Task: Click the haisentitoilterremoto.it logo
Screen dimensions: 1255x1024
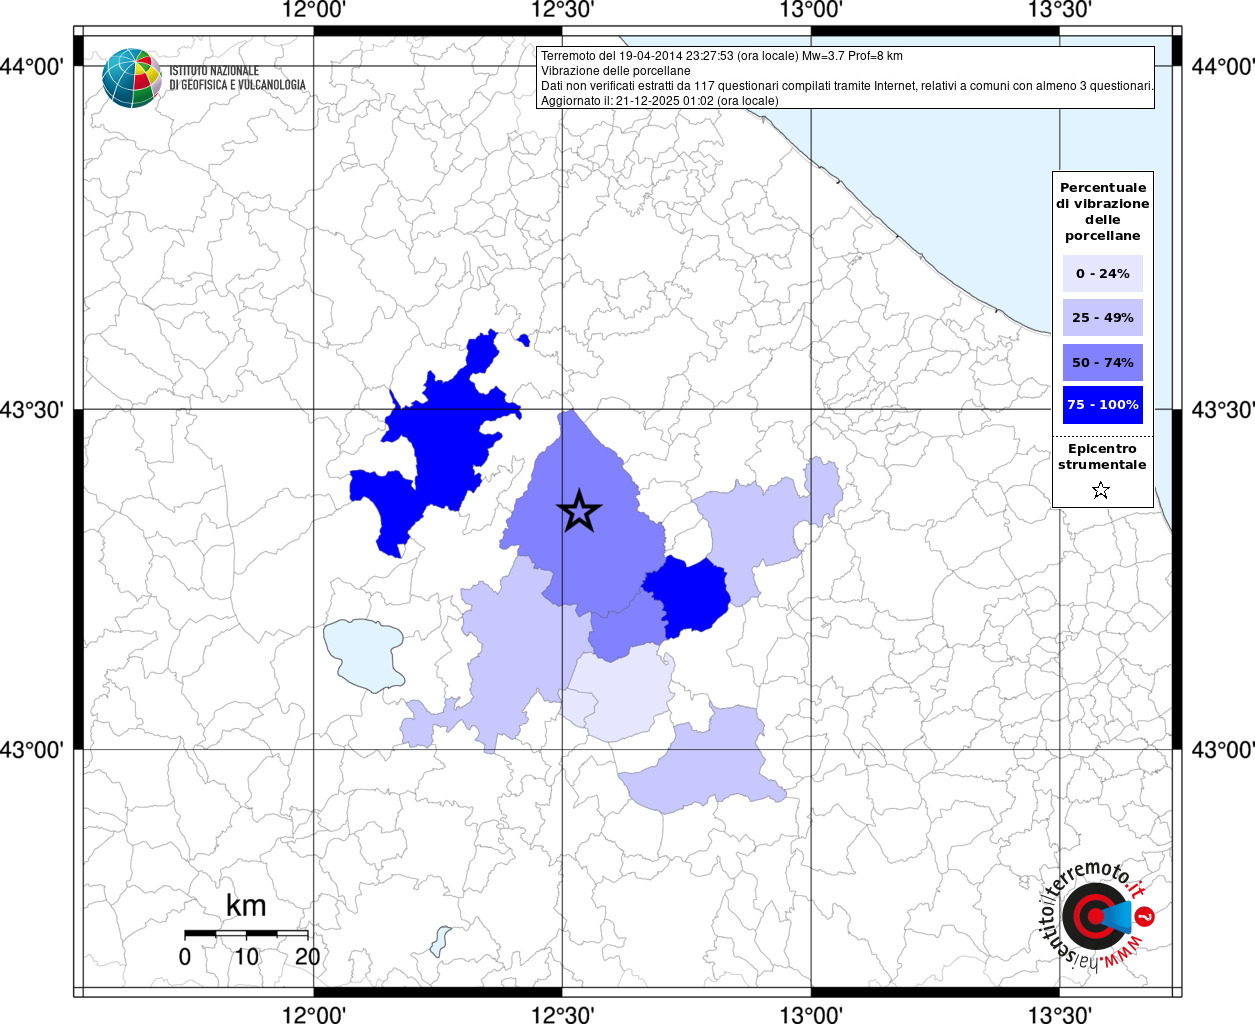Action: point(1097,916)
